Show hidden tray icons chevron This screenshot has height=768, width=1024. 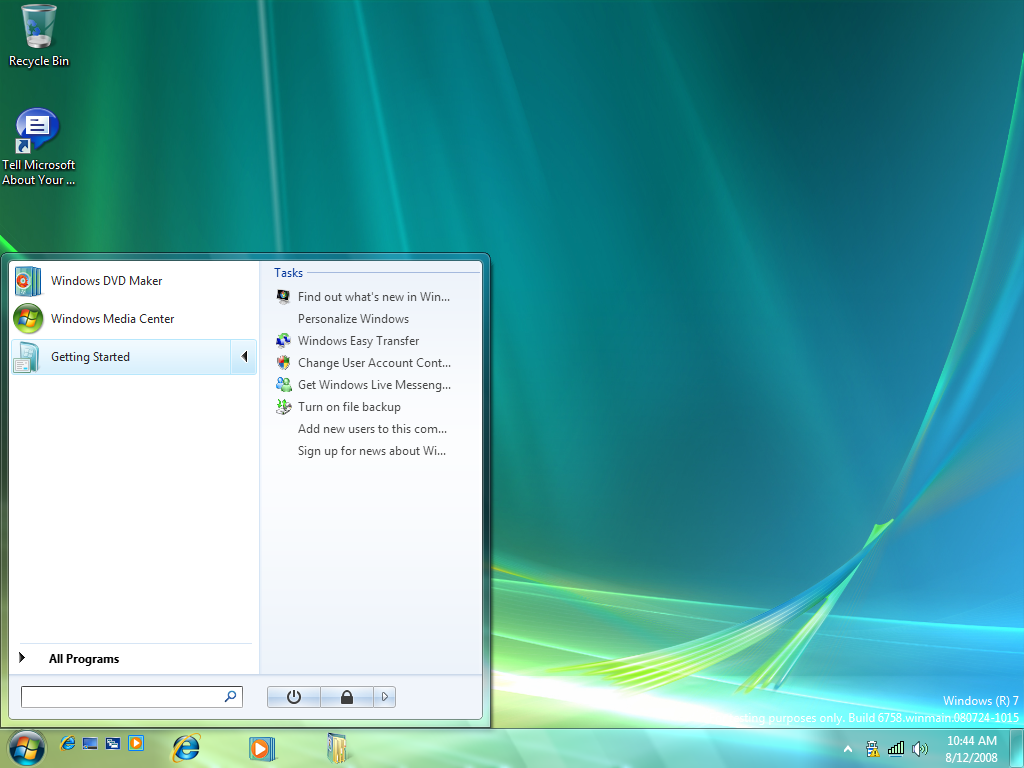pyautogui.click(x=848, y=748)
